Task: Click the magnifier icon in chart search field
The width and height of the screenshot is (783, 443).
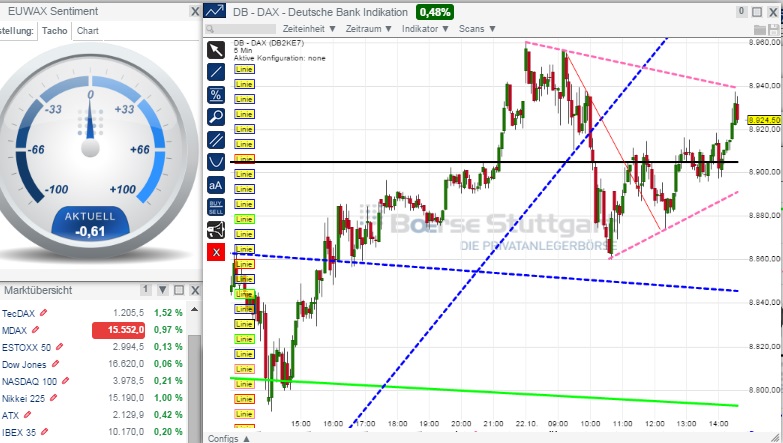Action: (x=210, y=29)
